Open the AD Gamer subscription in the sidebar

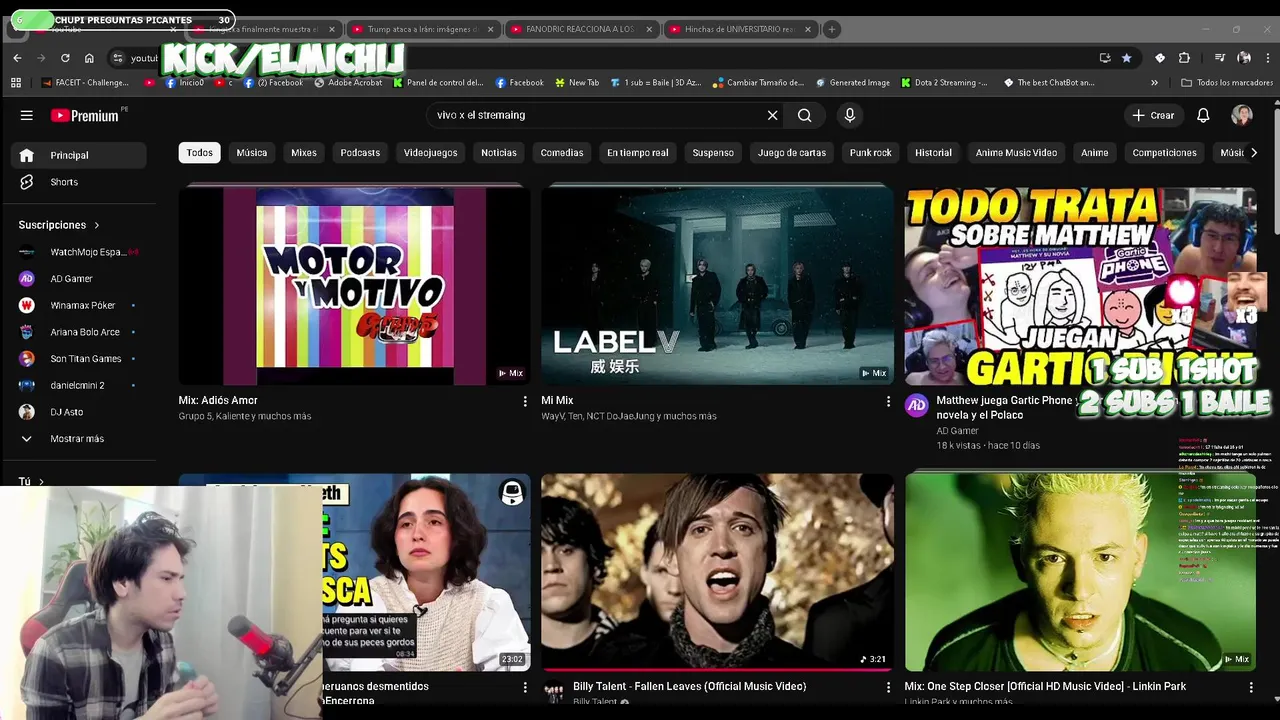click(x=79, y=279)
